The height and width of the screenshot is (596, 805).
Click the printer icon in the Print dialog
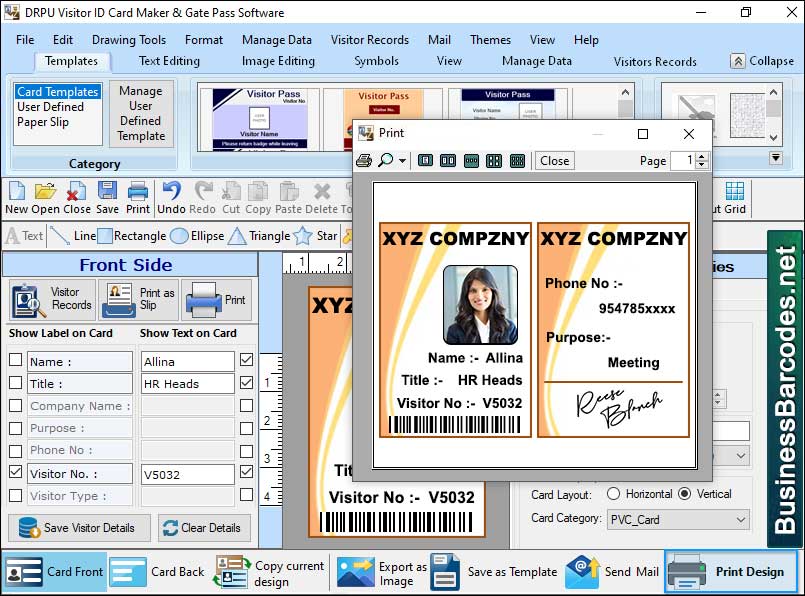(x=366, y=160)
